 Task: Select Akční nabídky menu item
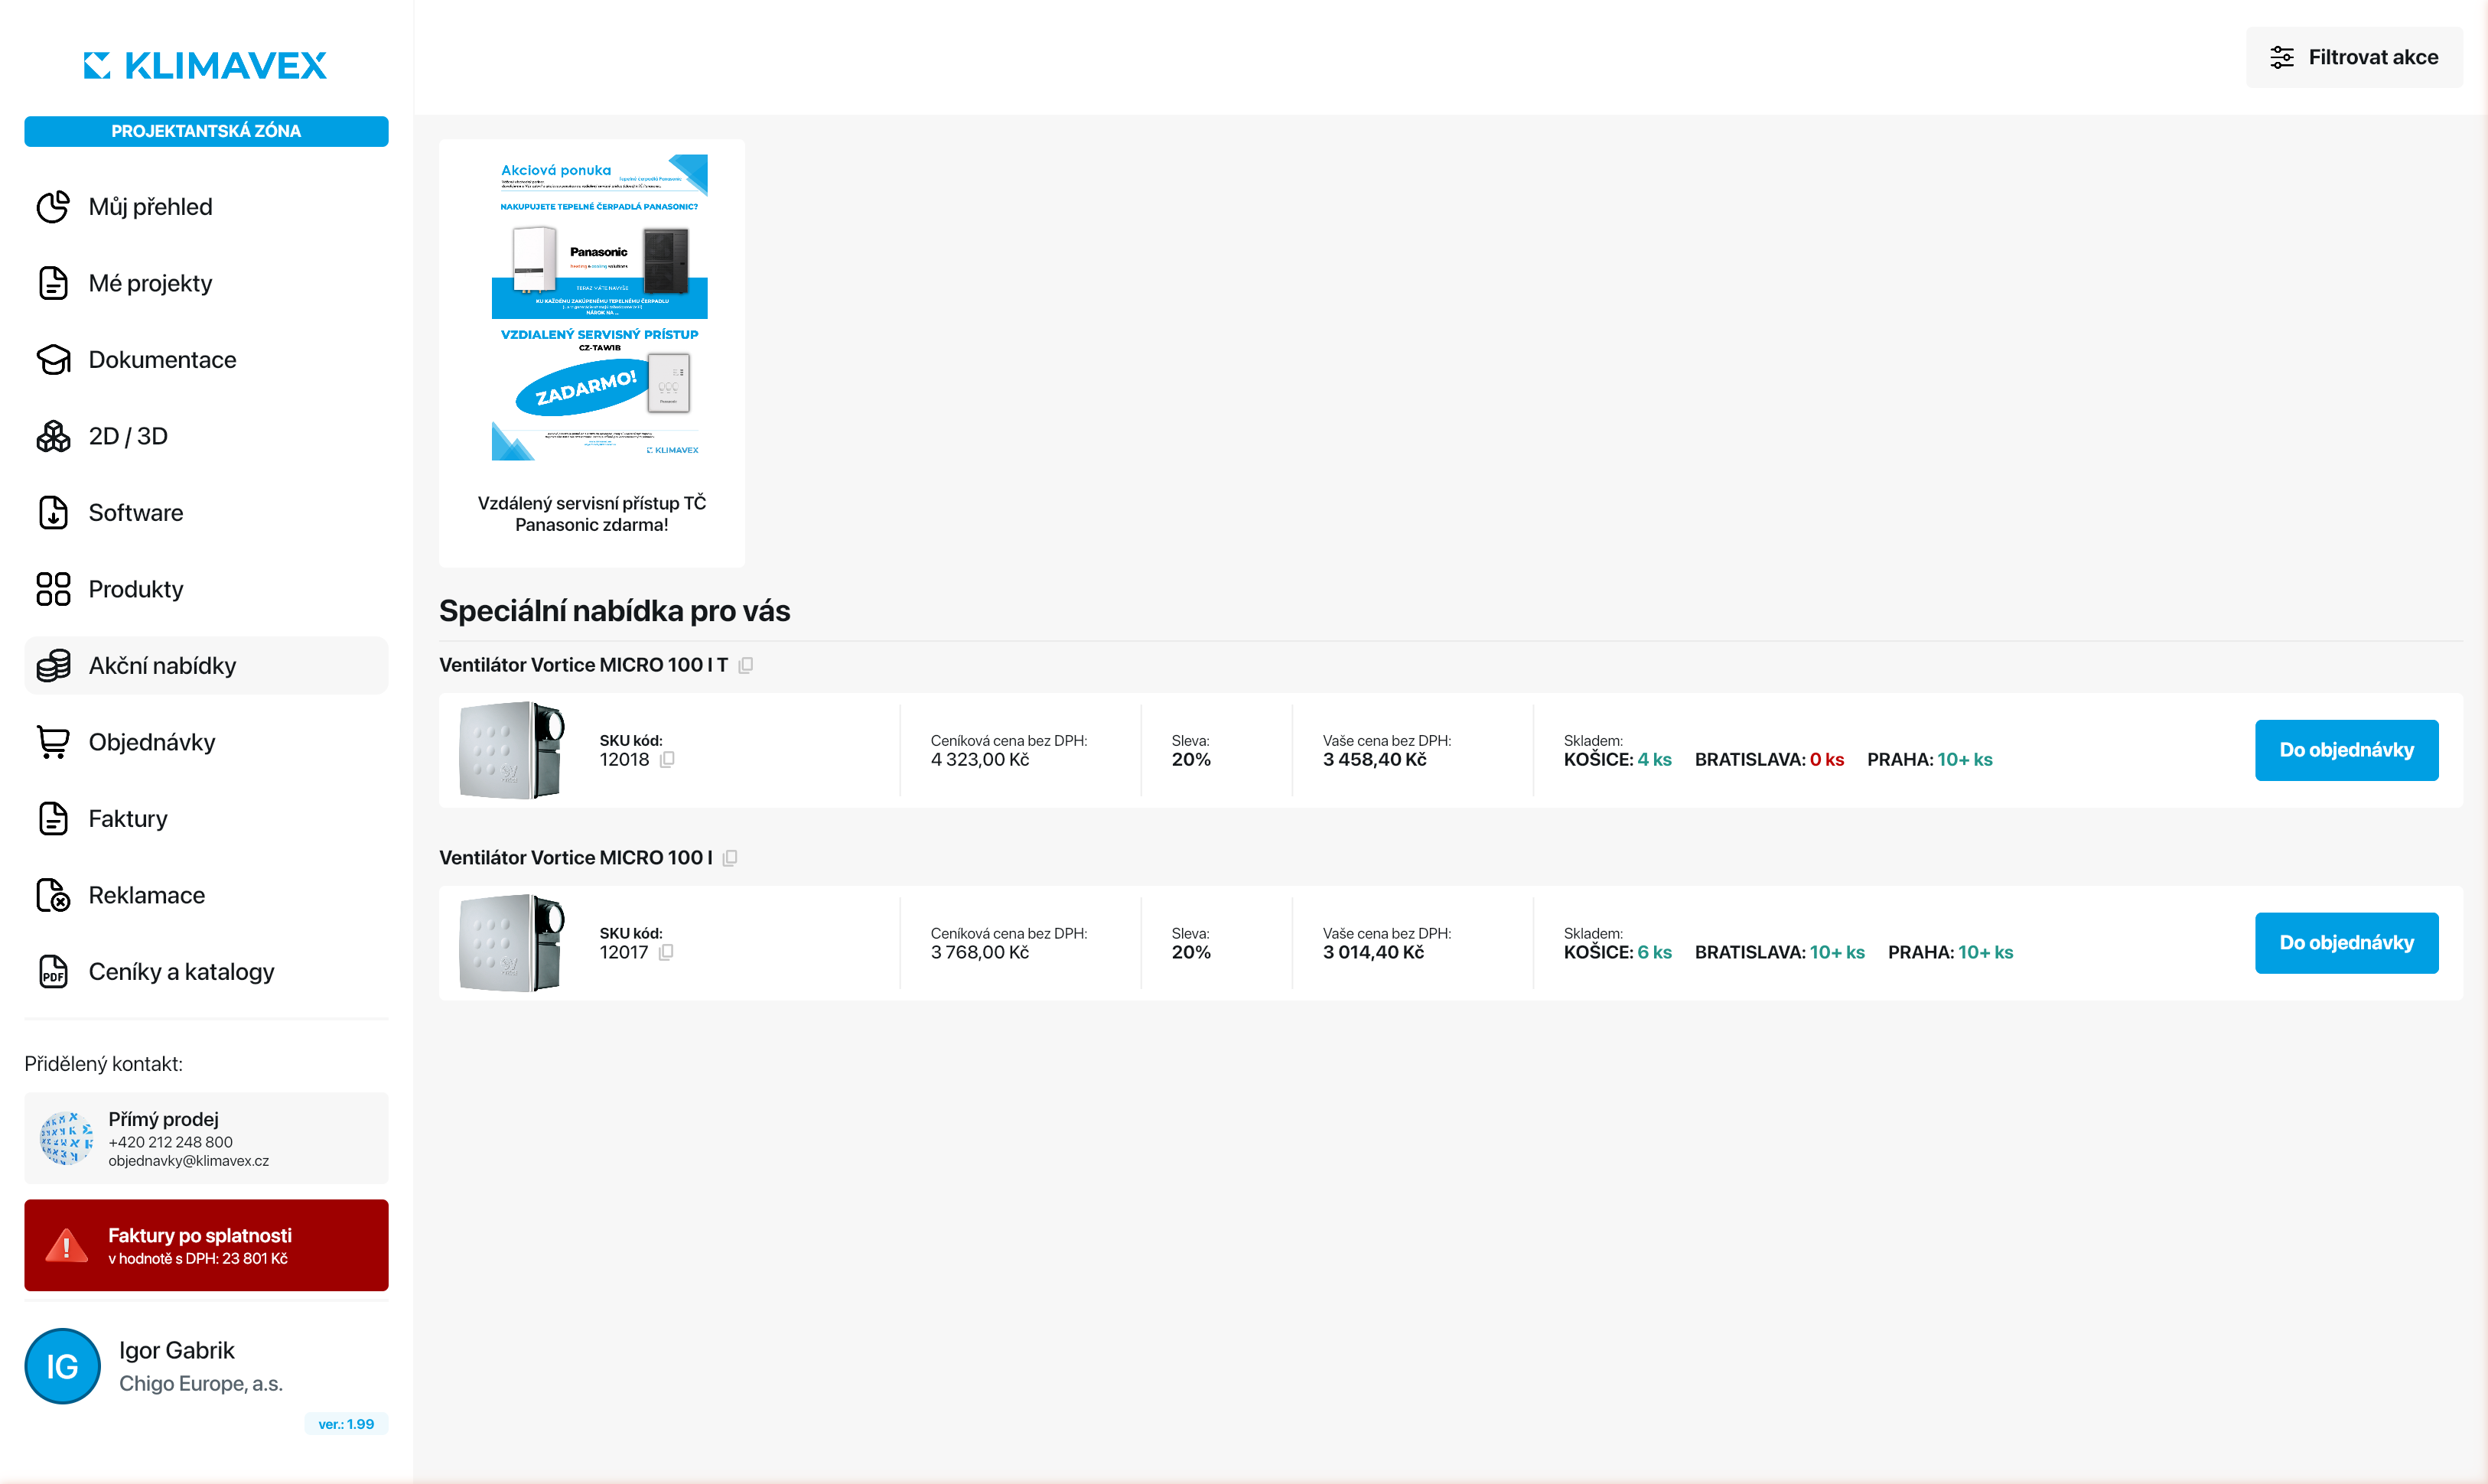click(206, 666)
